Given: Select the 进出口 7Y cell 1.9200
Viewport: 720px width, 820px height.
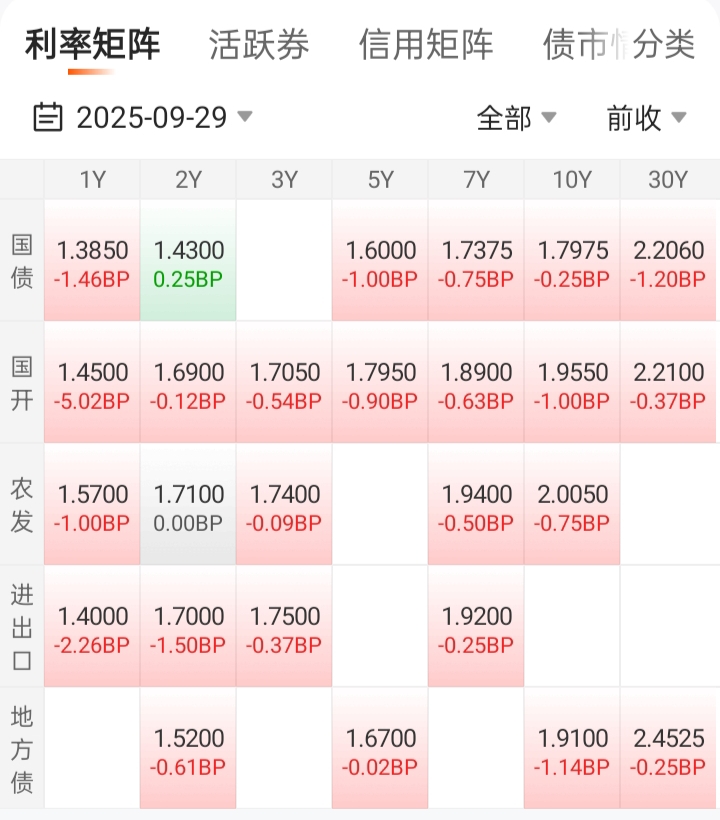Looking at the screenshot, I should [476, 627].
